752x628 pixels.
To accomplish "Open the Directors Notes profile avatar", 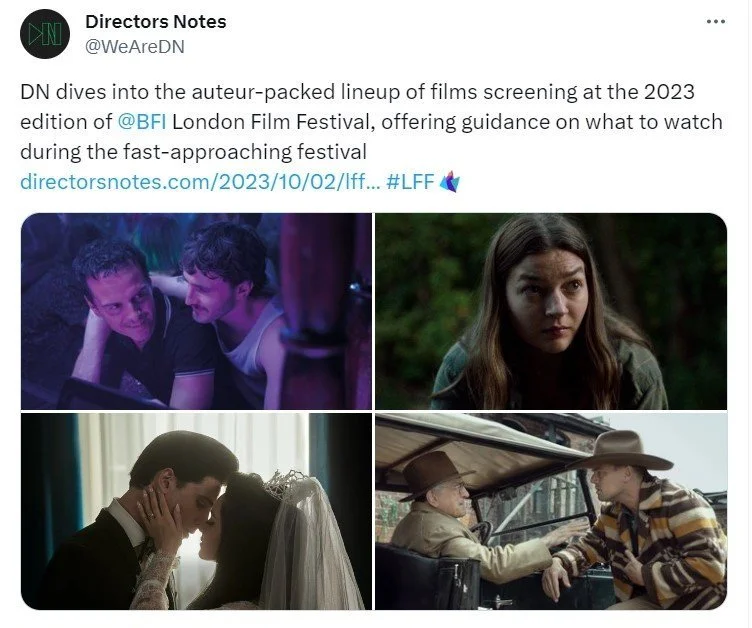I will [45, 34].
